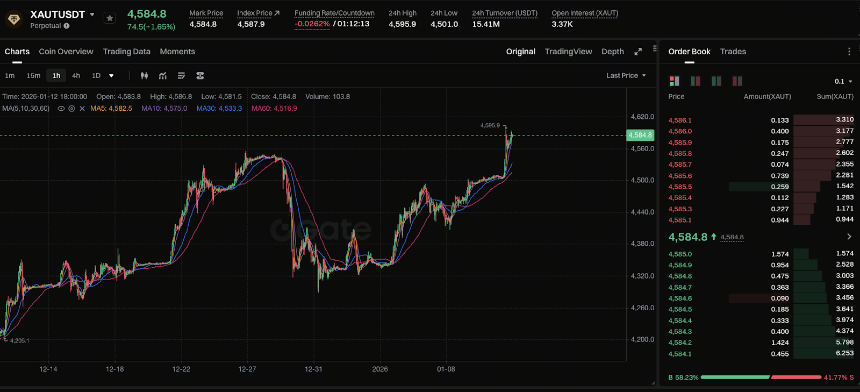
Task: Select bid price 4,584.2 row
Action: tap(761, 343)
